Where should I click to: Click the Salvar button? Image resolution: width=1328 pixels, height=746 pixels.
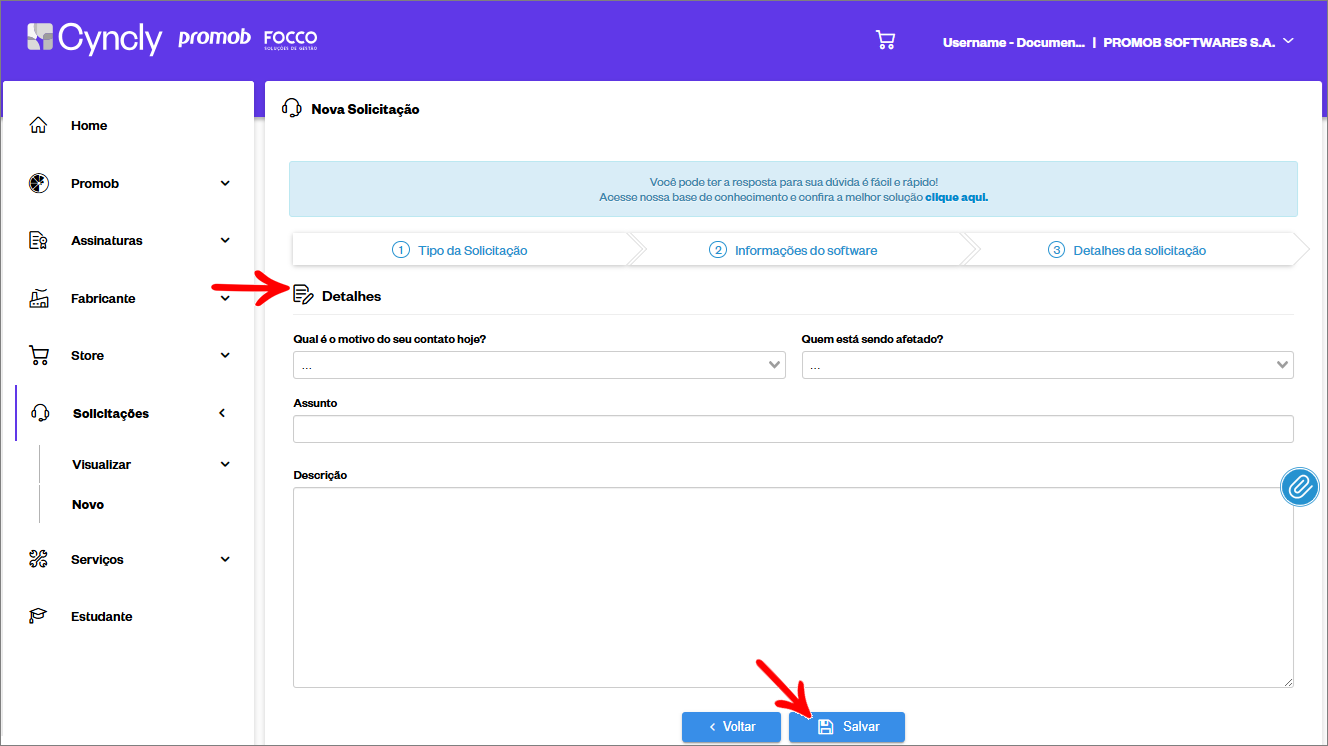tap(847, 727)
